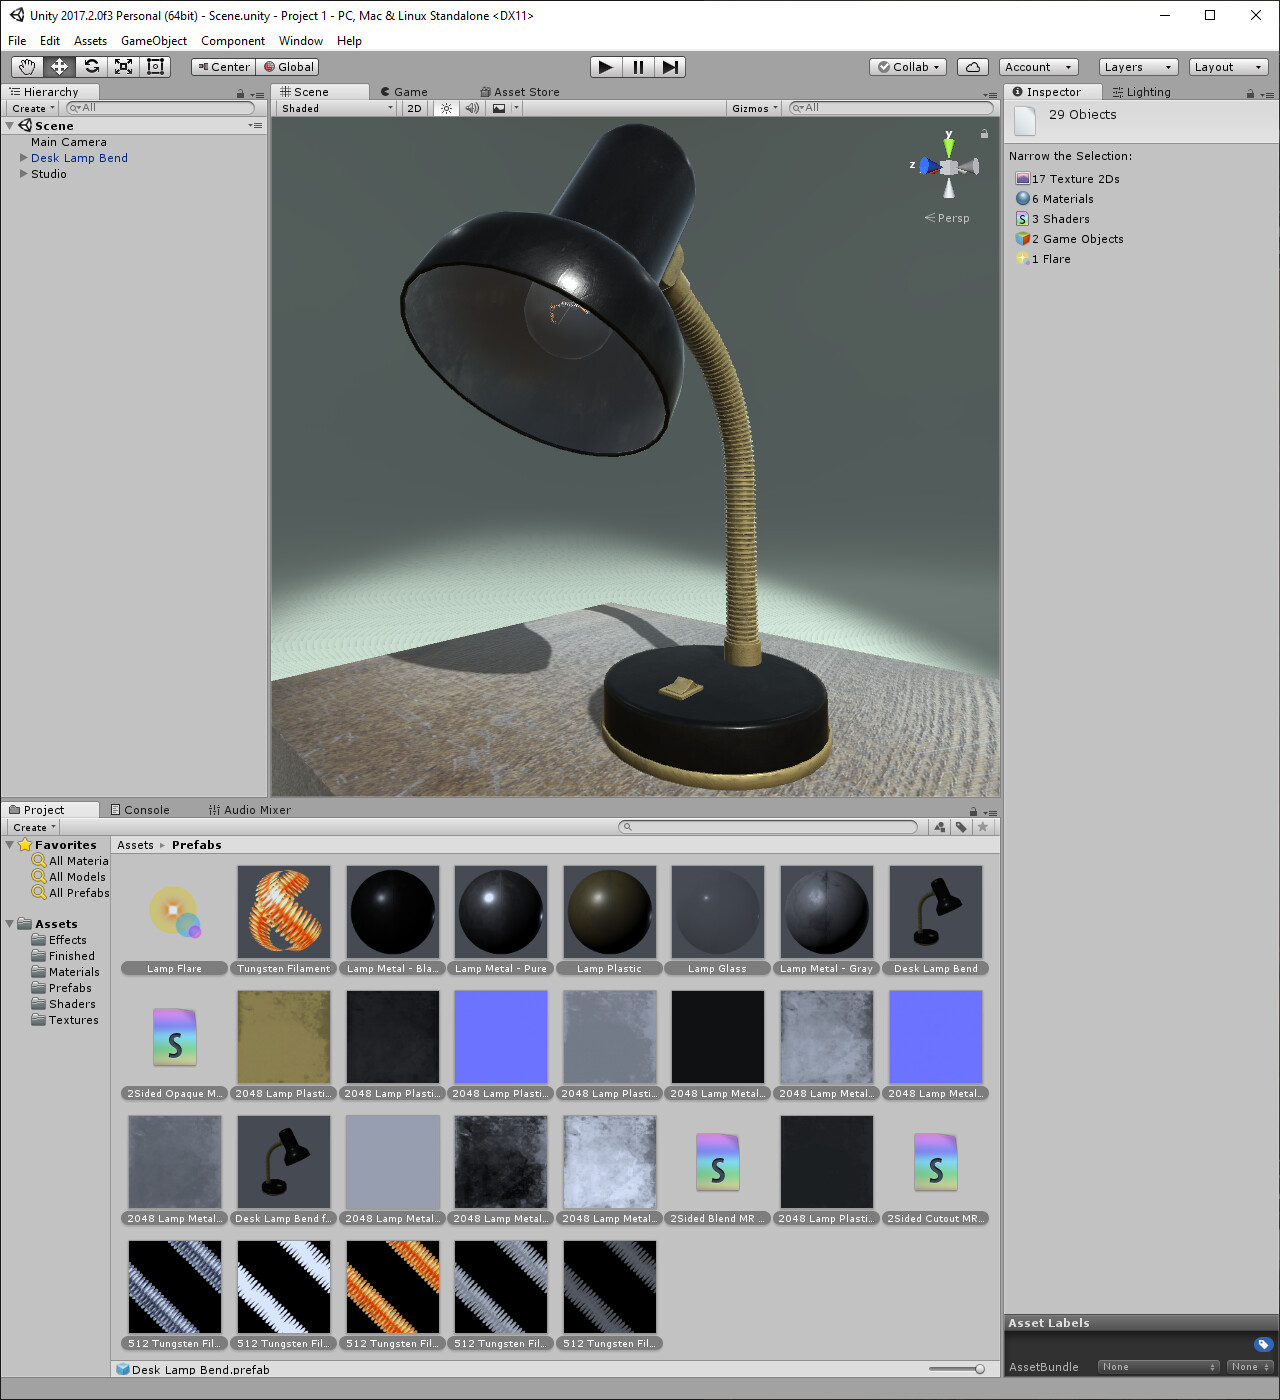Toggle scene lighting preview
The width and height of the screenshot is (1280, 1400).
click(x=445, y=108)
